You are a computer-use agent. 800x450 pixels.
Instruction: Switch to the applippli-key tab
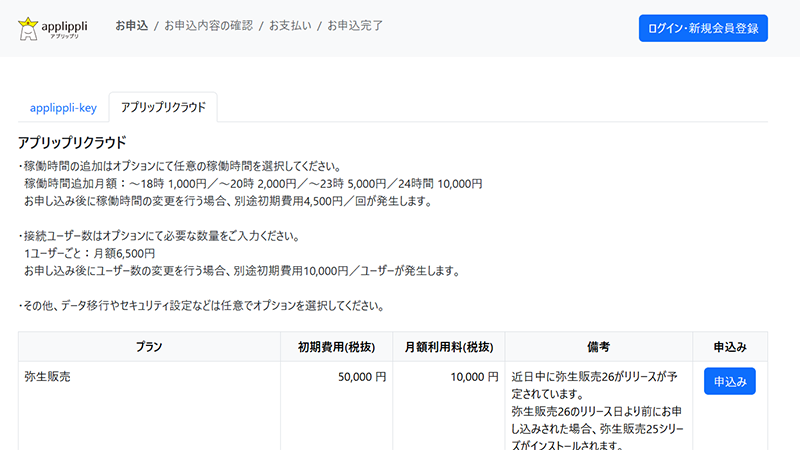(63, 107)
